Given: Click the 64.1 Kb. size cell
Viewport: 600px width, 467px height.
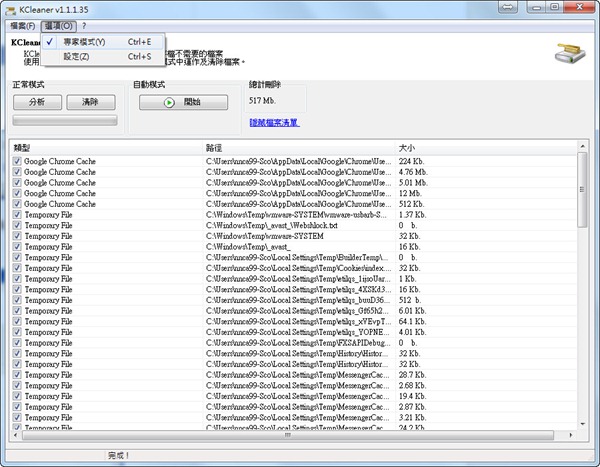Looking at the screenshot, I should (412, 322).
